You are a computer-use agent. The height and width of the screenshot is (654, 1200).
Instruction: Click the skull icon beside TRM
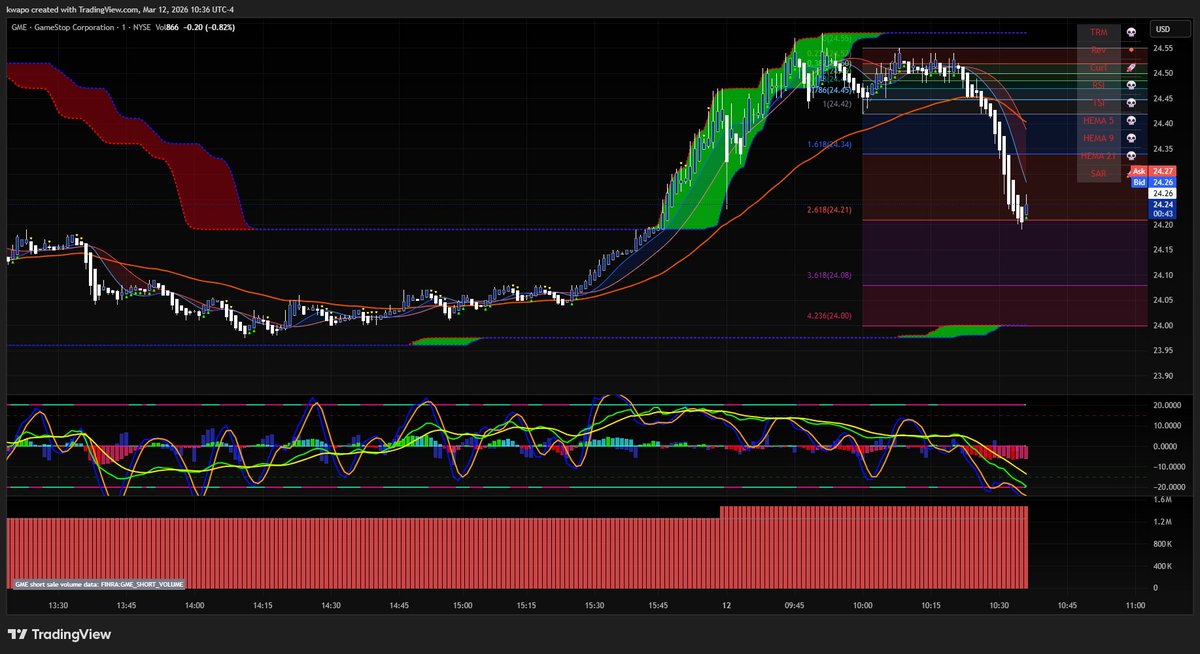1131,34
